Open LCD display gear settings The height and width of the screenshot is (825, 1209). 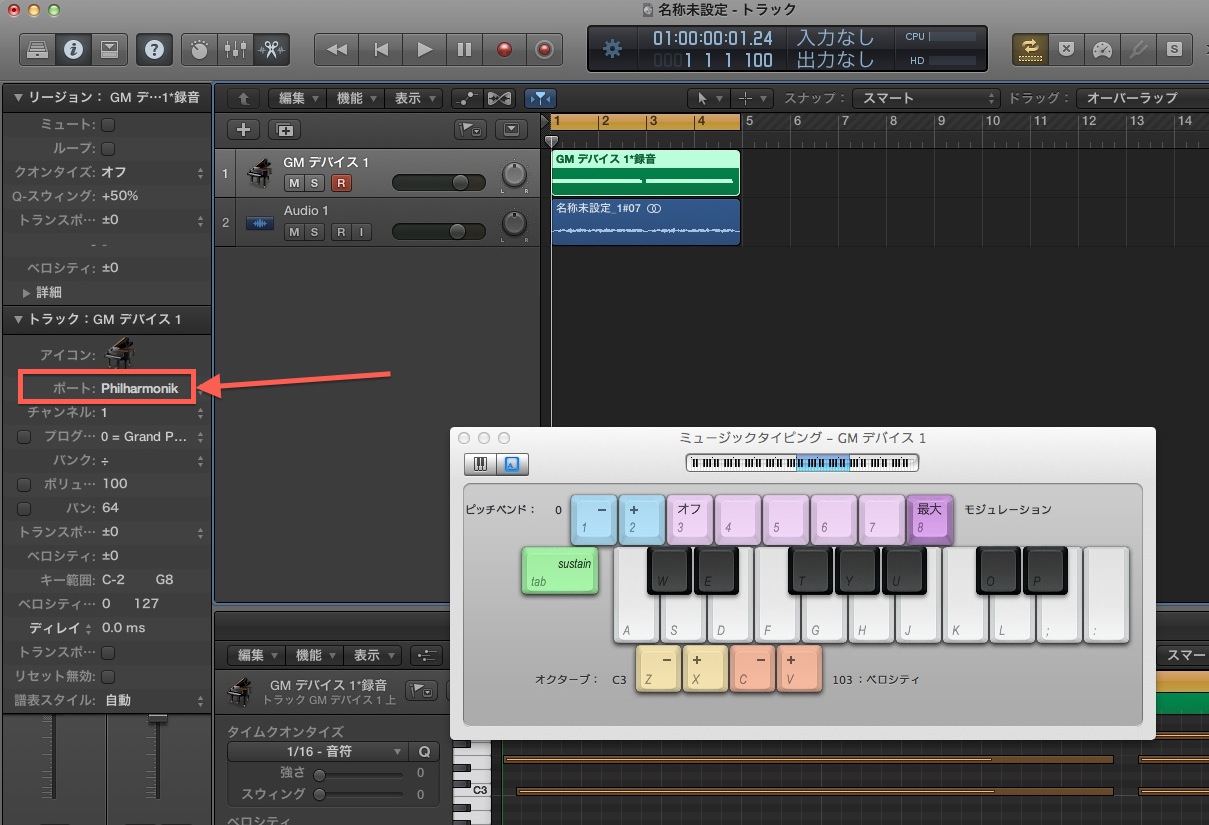coord(612,48)
